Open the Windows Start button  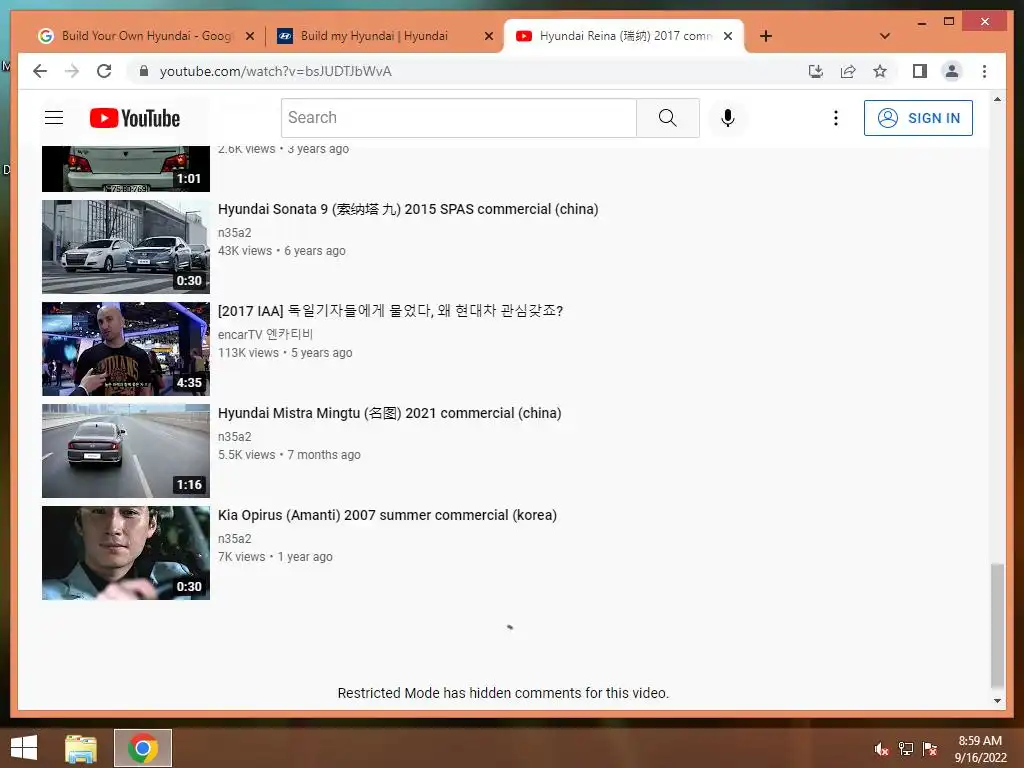point(24,748)
